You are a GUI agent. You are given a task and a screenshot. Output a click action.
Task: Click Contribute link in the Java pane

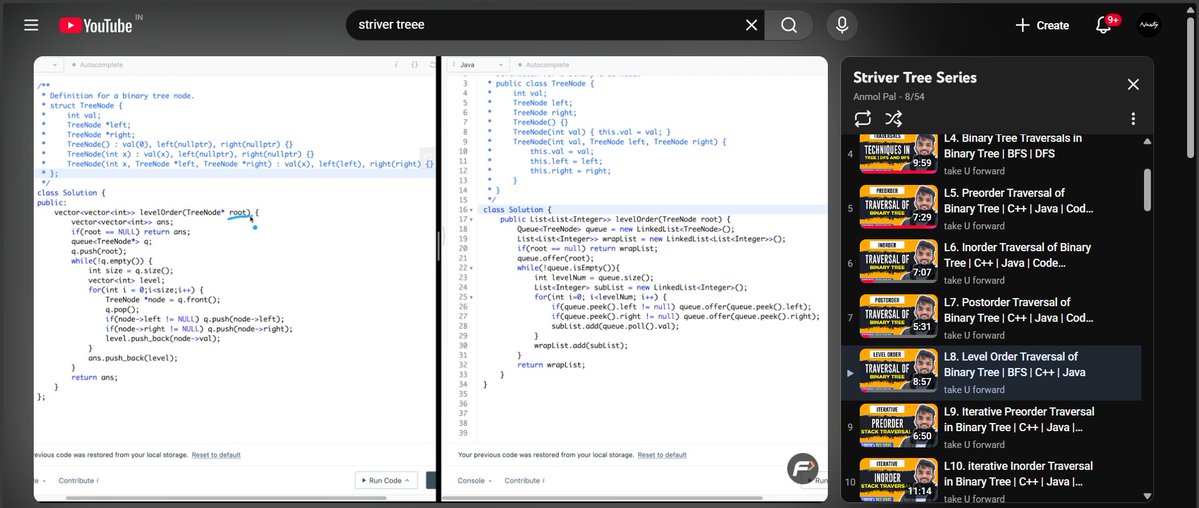(x=525, y=480)
